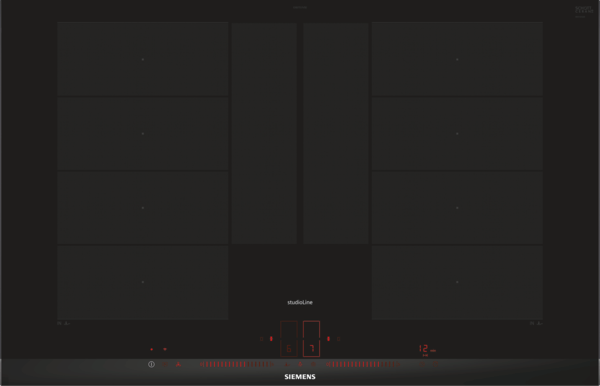Click the studioLine label

(x=300, y=302)
